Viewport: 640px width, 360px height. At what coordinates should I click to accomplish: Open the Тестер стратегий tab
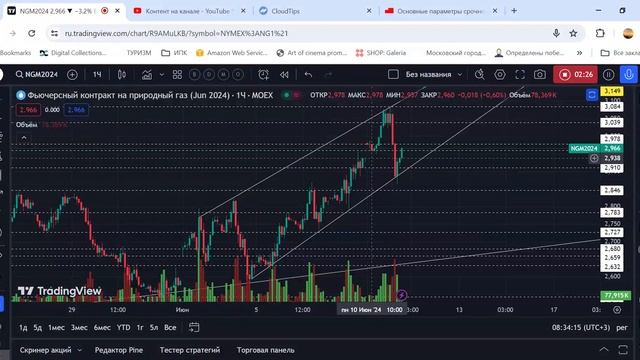coord(190,350)
